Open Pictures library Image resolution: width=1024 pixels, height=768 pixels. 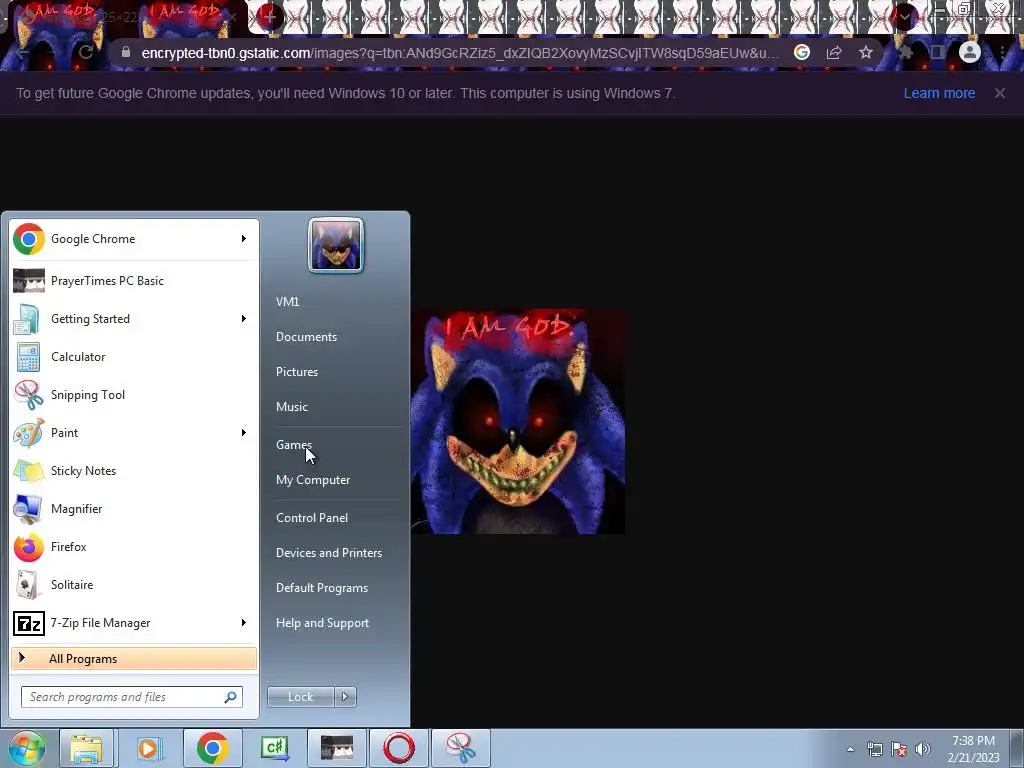coord(297,372)
